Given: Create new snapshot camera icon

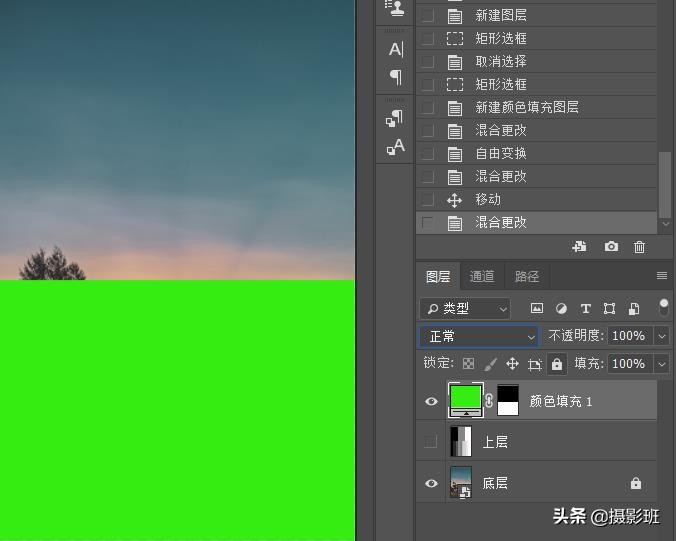Looking at the screenshot, I should [x=611, y=247].
